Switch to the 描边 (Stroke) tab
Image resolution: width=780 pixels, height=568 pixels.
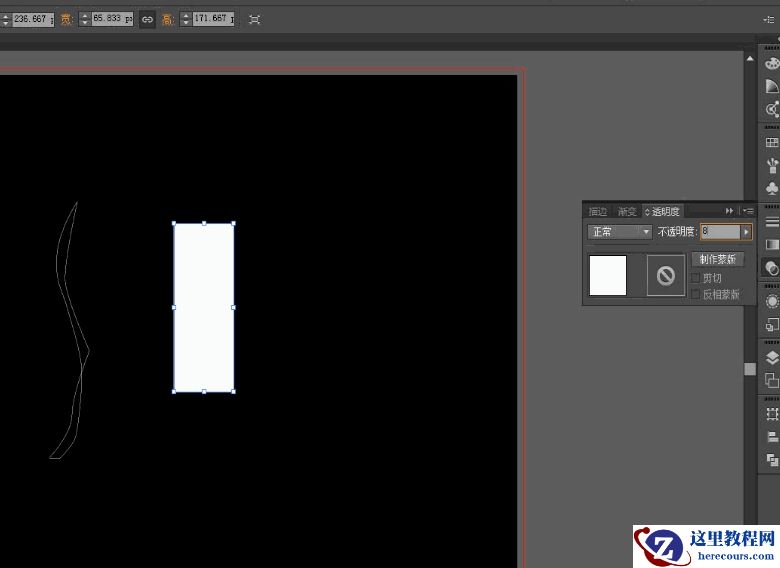pyautogui.click(x=597, y=211)
